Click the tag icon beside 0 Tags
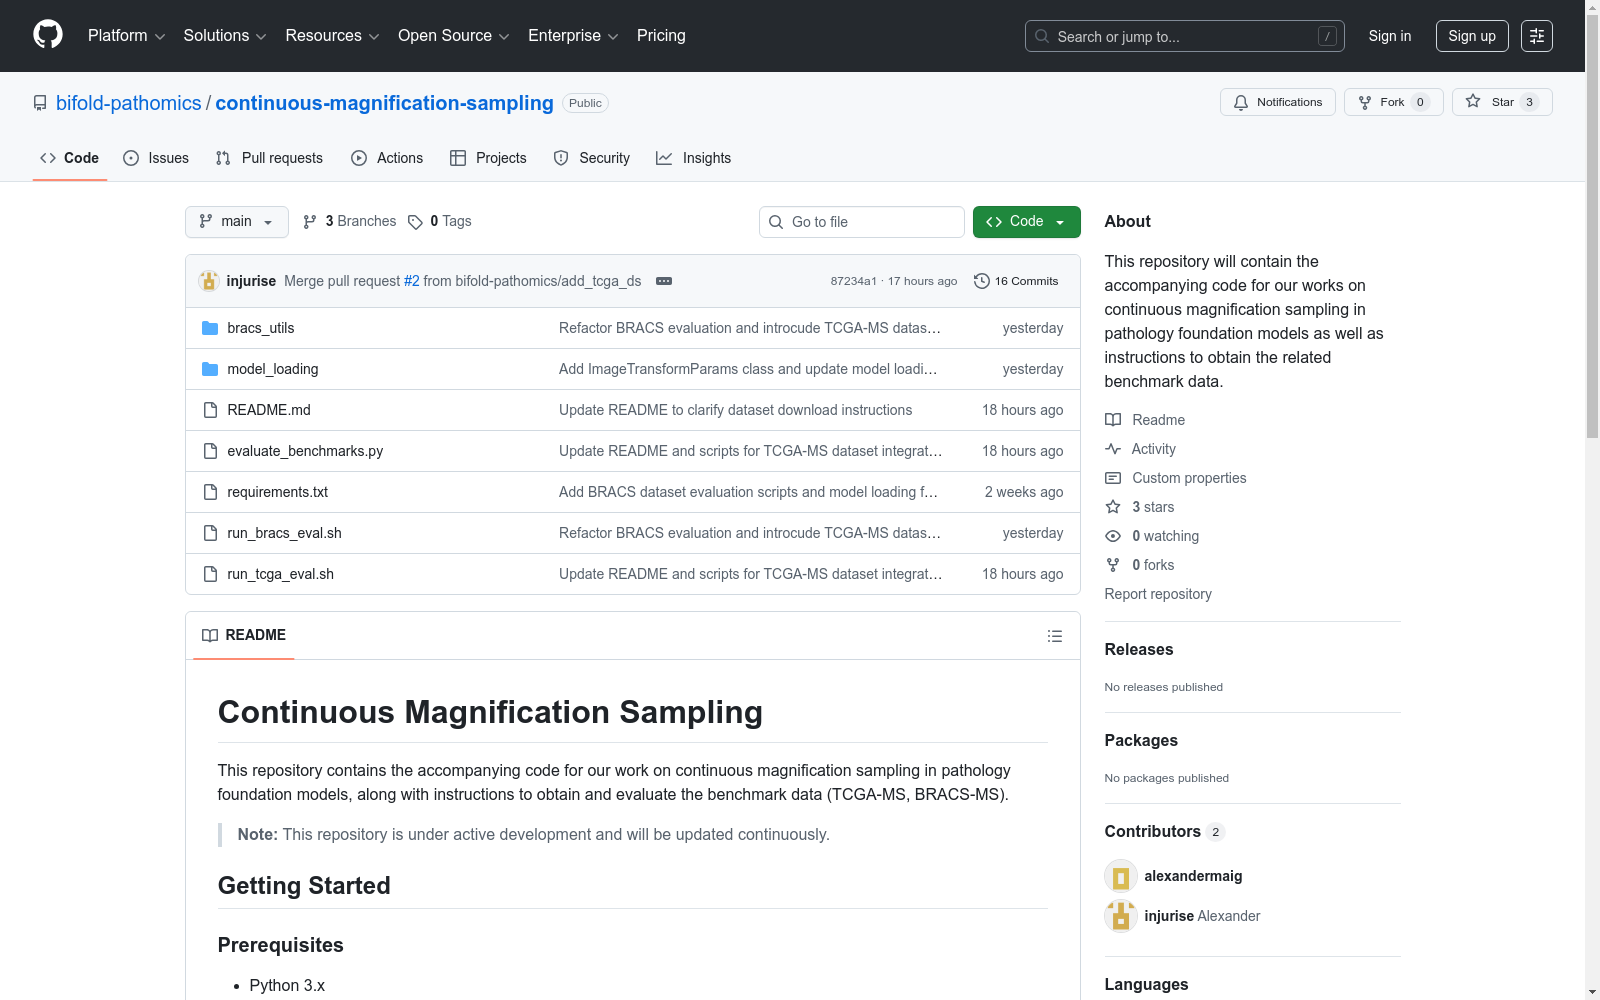 coord(415,222)
